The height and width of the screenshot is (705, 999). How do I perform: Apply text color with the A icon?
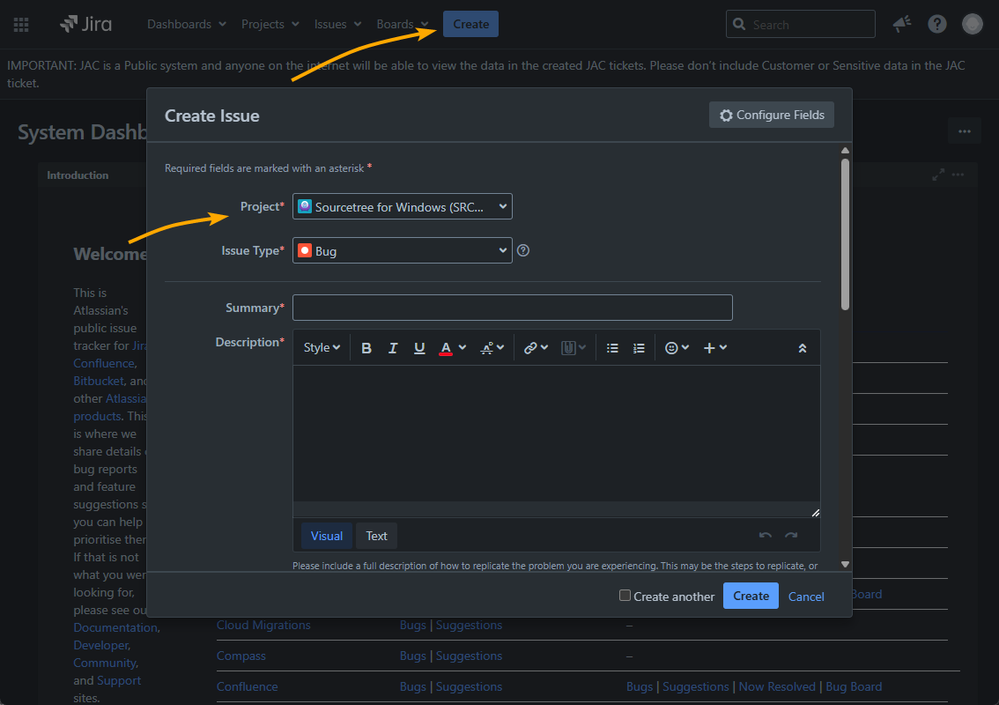[x=446, y=348]
